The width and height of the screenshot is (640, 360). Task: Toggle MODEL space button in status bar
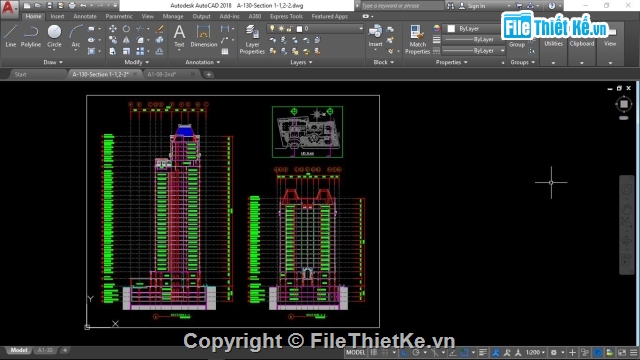(356, 352)
